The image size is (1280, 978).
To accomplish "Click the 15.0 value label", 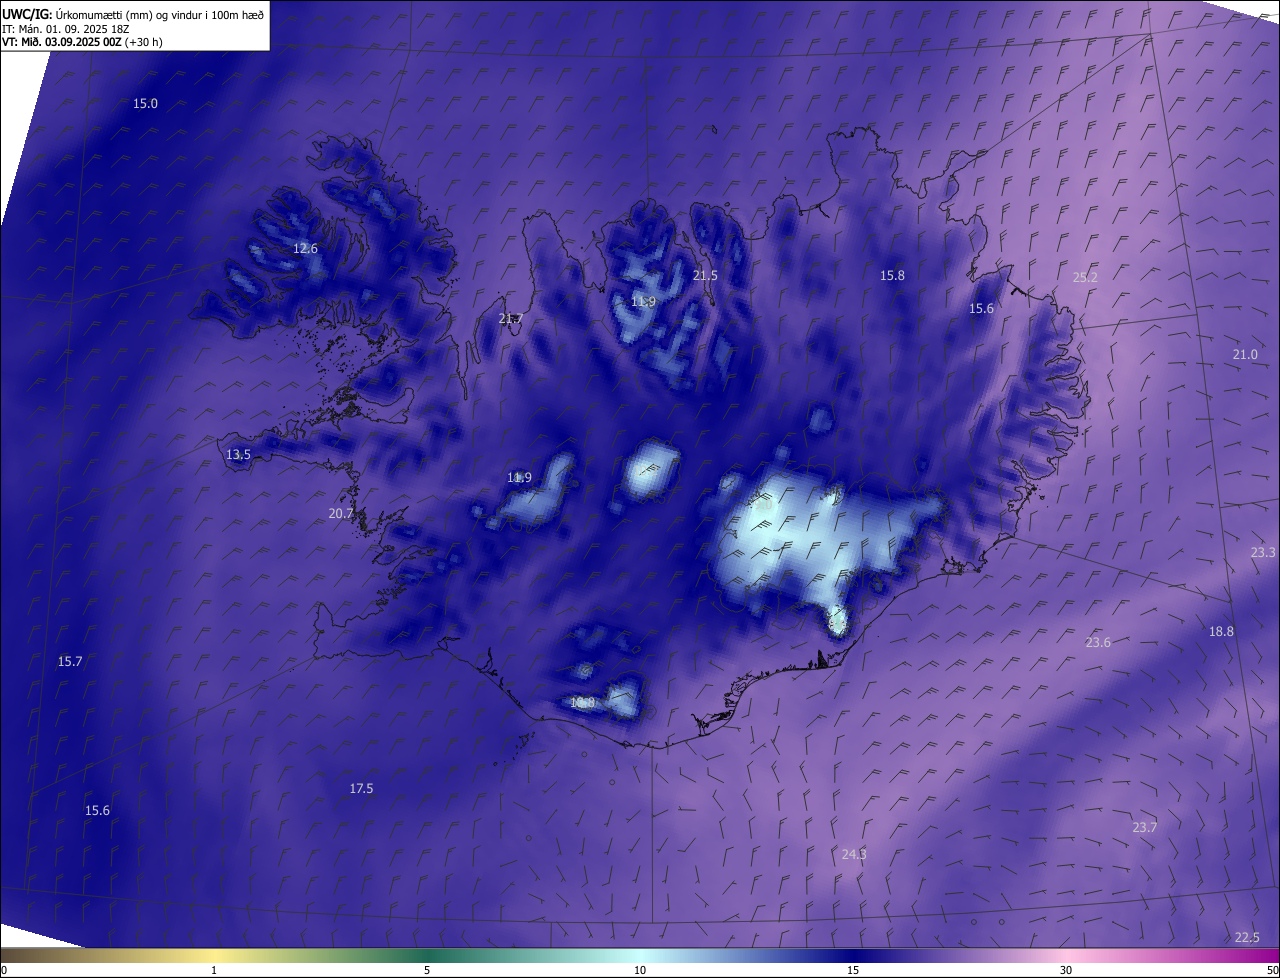I will (145, 103).
